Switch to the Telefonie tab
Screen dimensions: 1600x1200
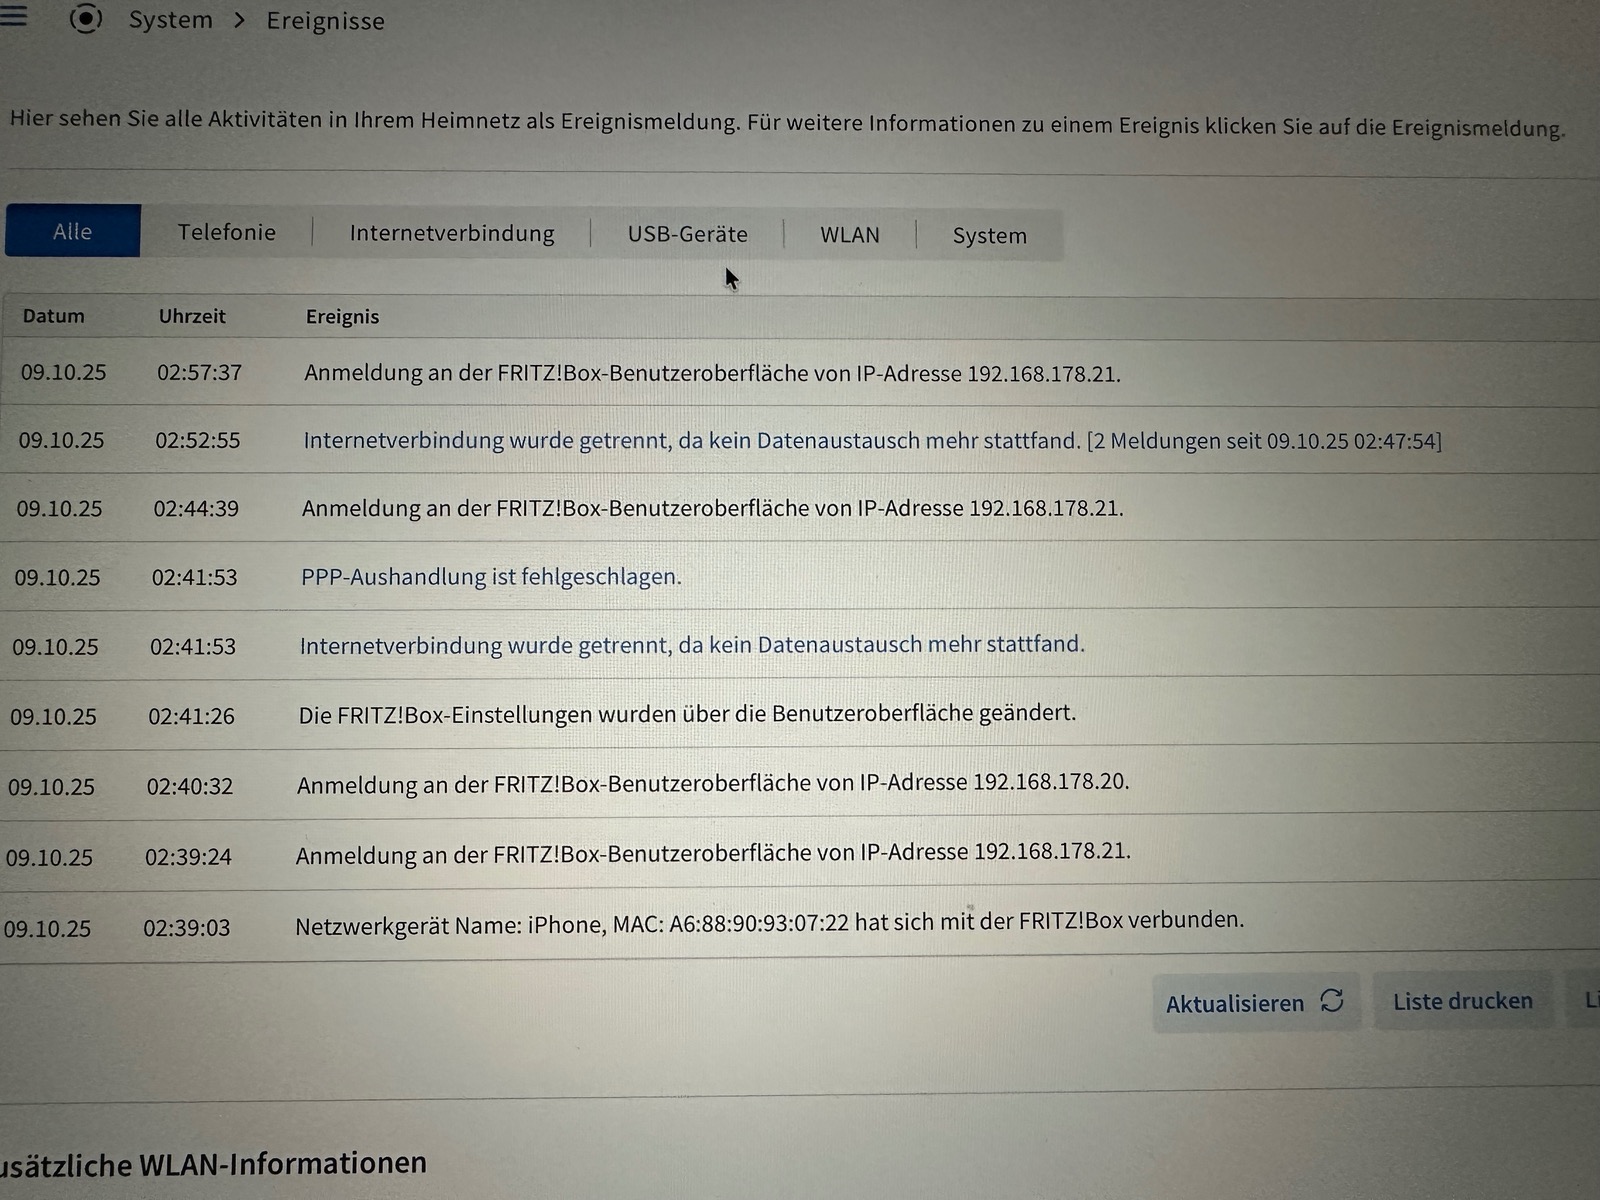pos(226,232)
